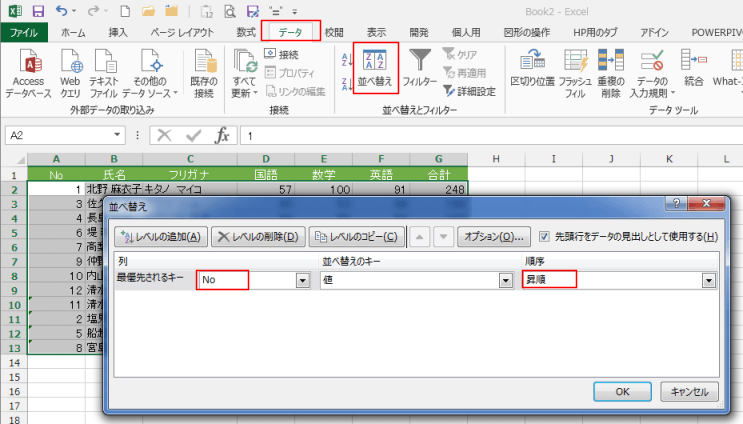
Task: Click OK in the 並べ替え dialog
Action: pos(622,392)
